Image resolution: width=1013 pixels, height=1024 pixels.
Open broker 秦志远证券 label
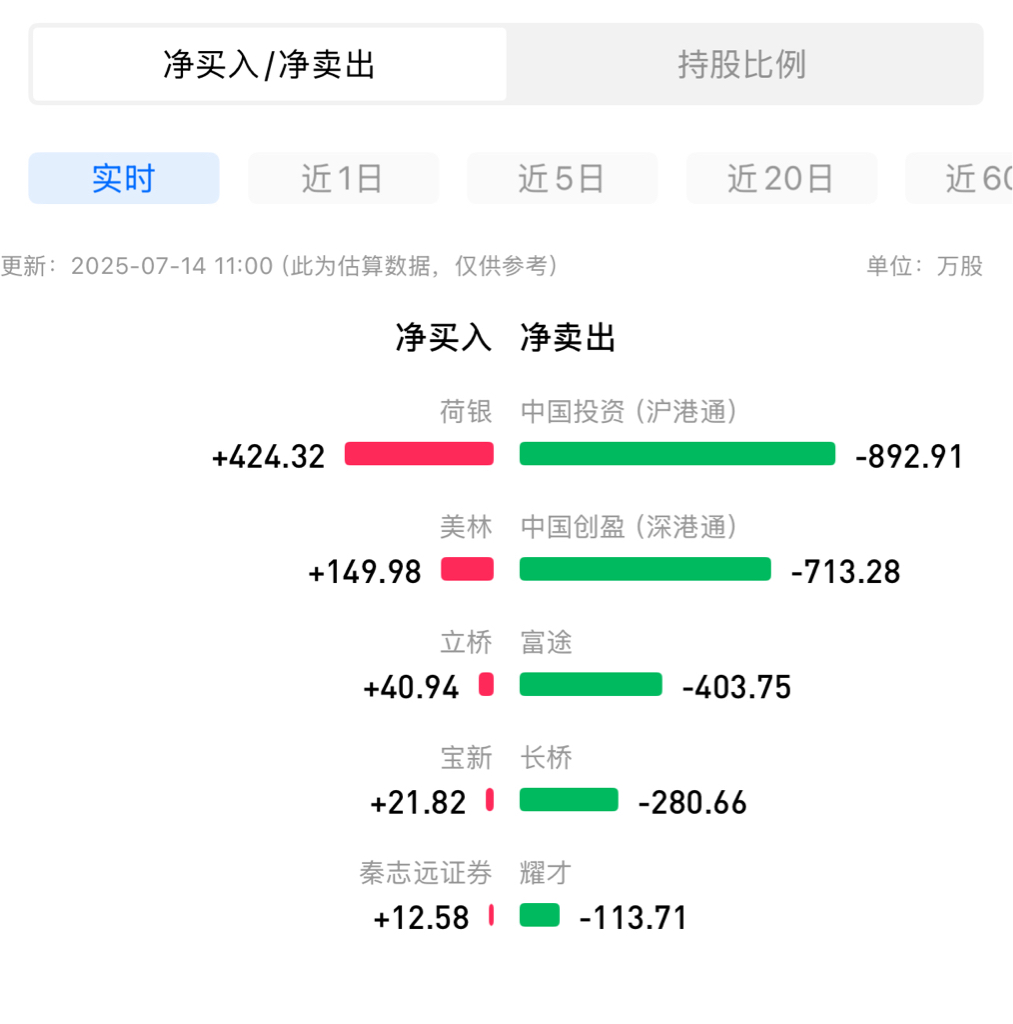pos(426,873)
